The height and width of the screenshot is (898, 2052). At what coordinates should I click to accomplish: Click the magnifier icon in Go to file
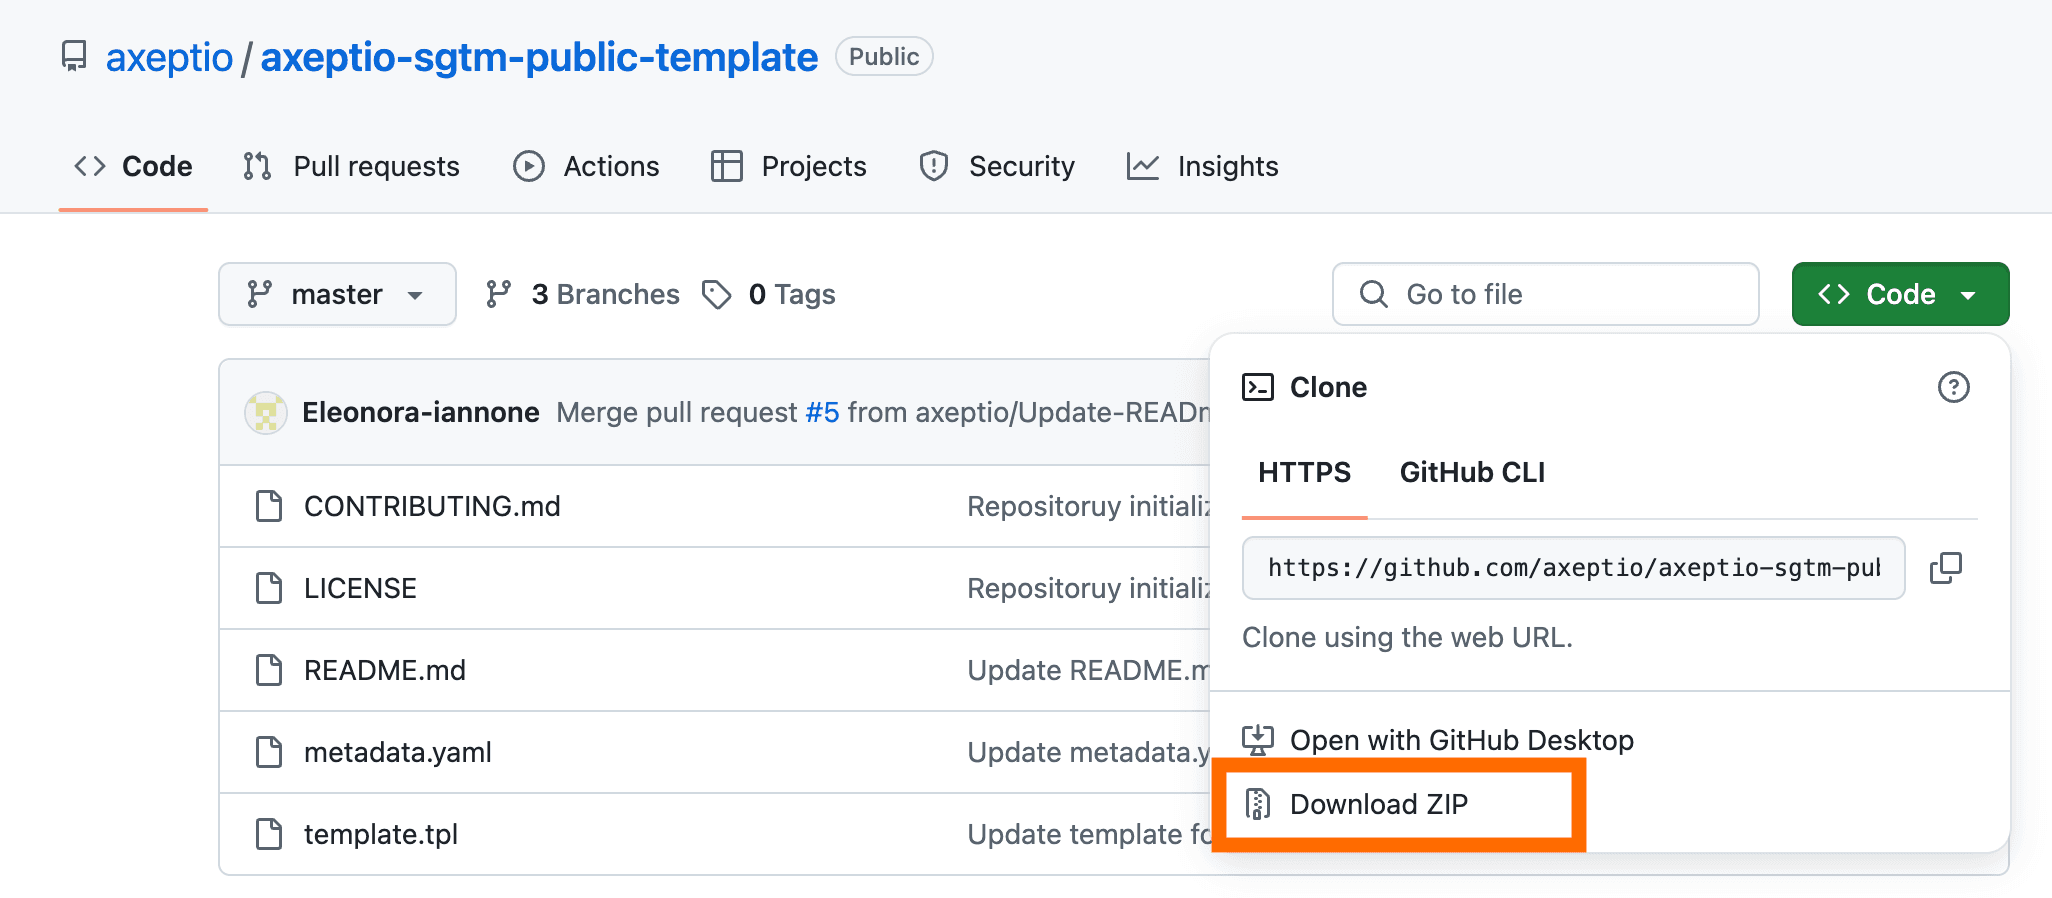pyautogui.click(x=1374, y=294)
